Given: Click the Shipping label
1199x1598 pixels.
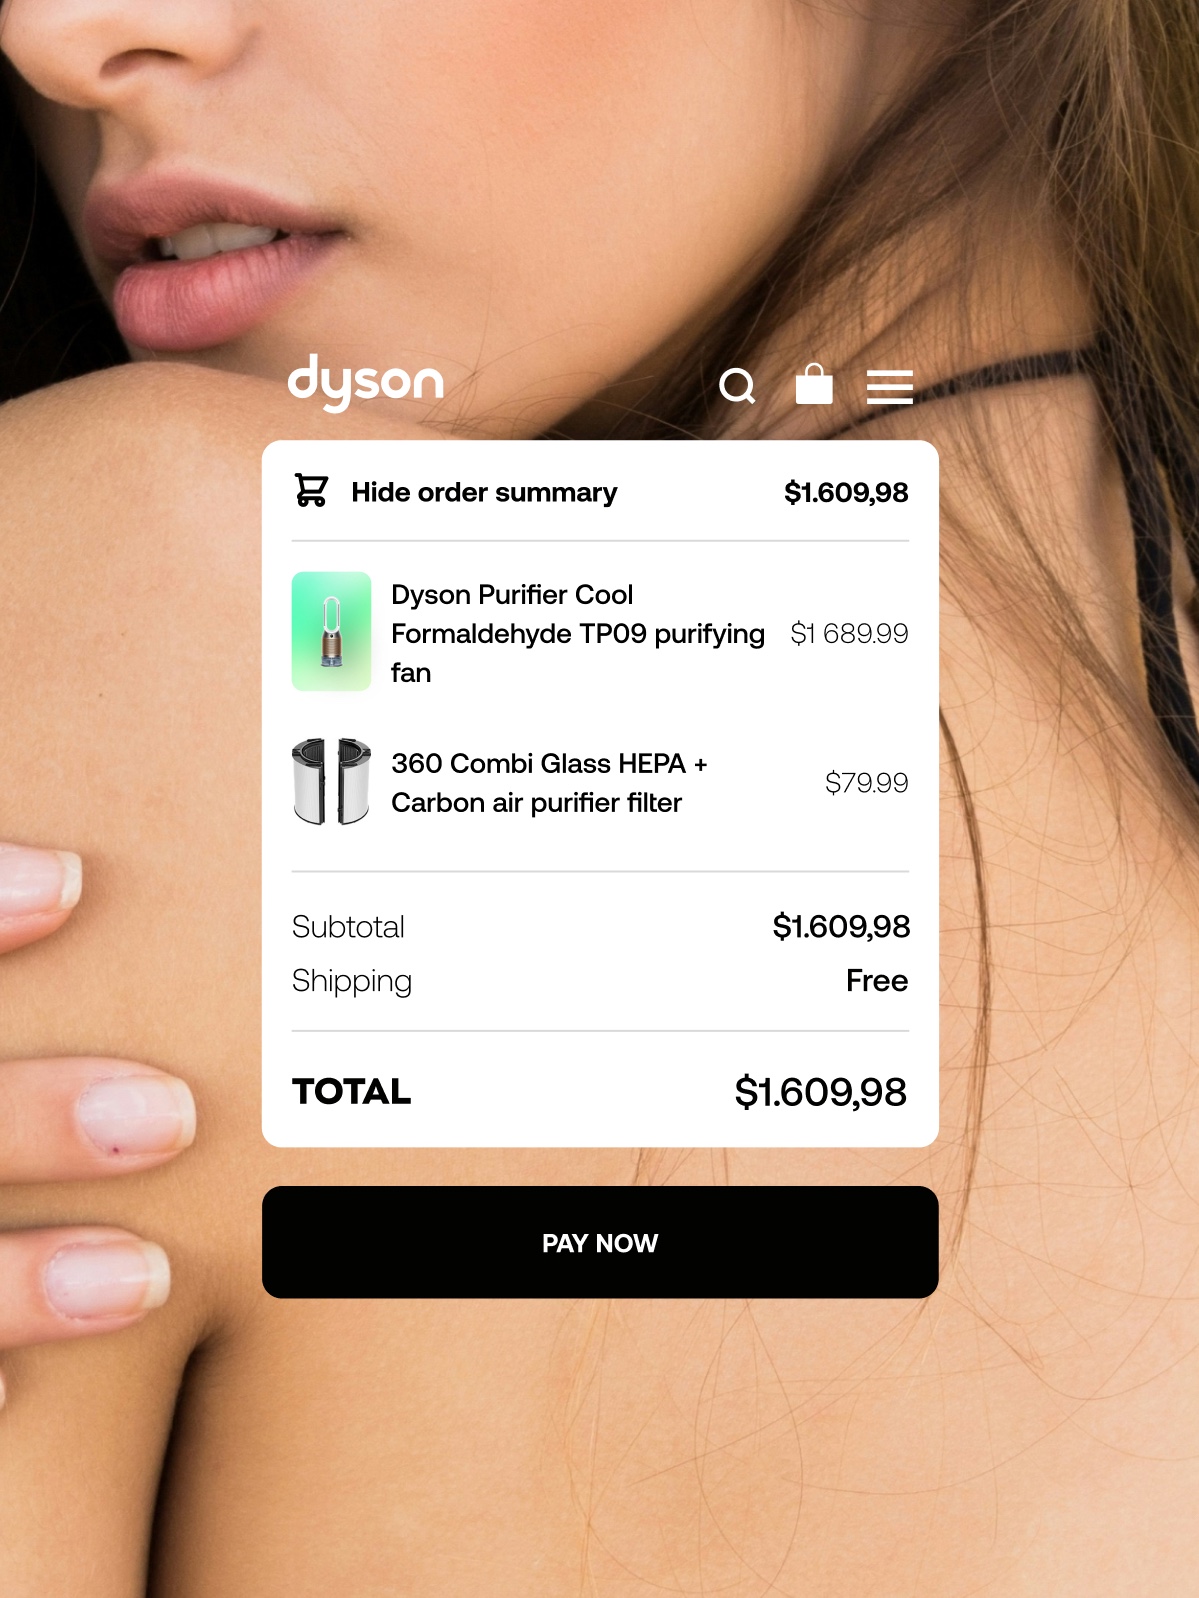Looking at the screenshot, I should point(352,981).
